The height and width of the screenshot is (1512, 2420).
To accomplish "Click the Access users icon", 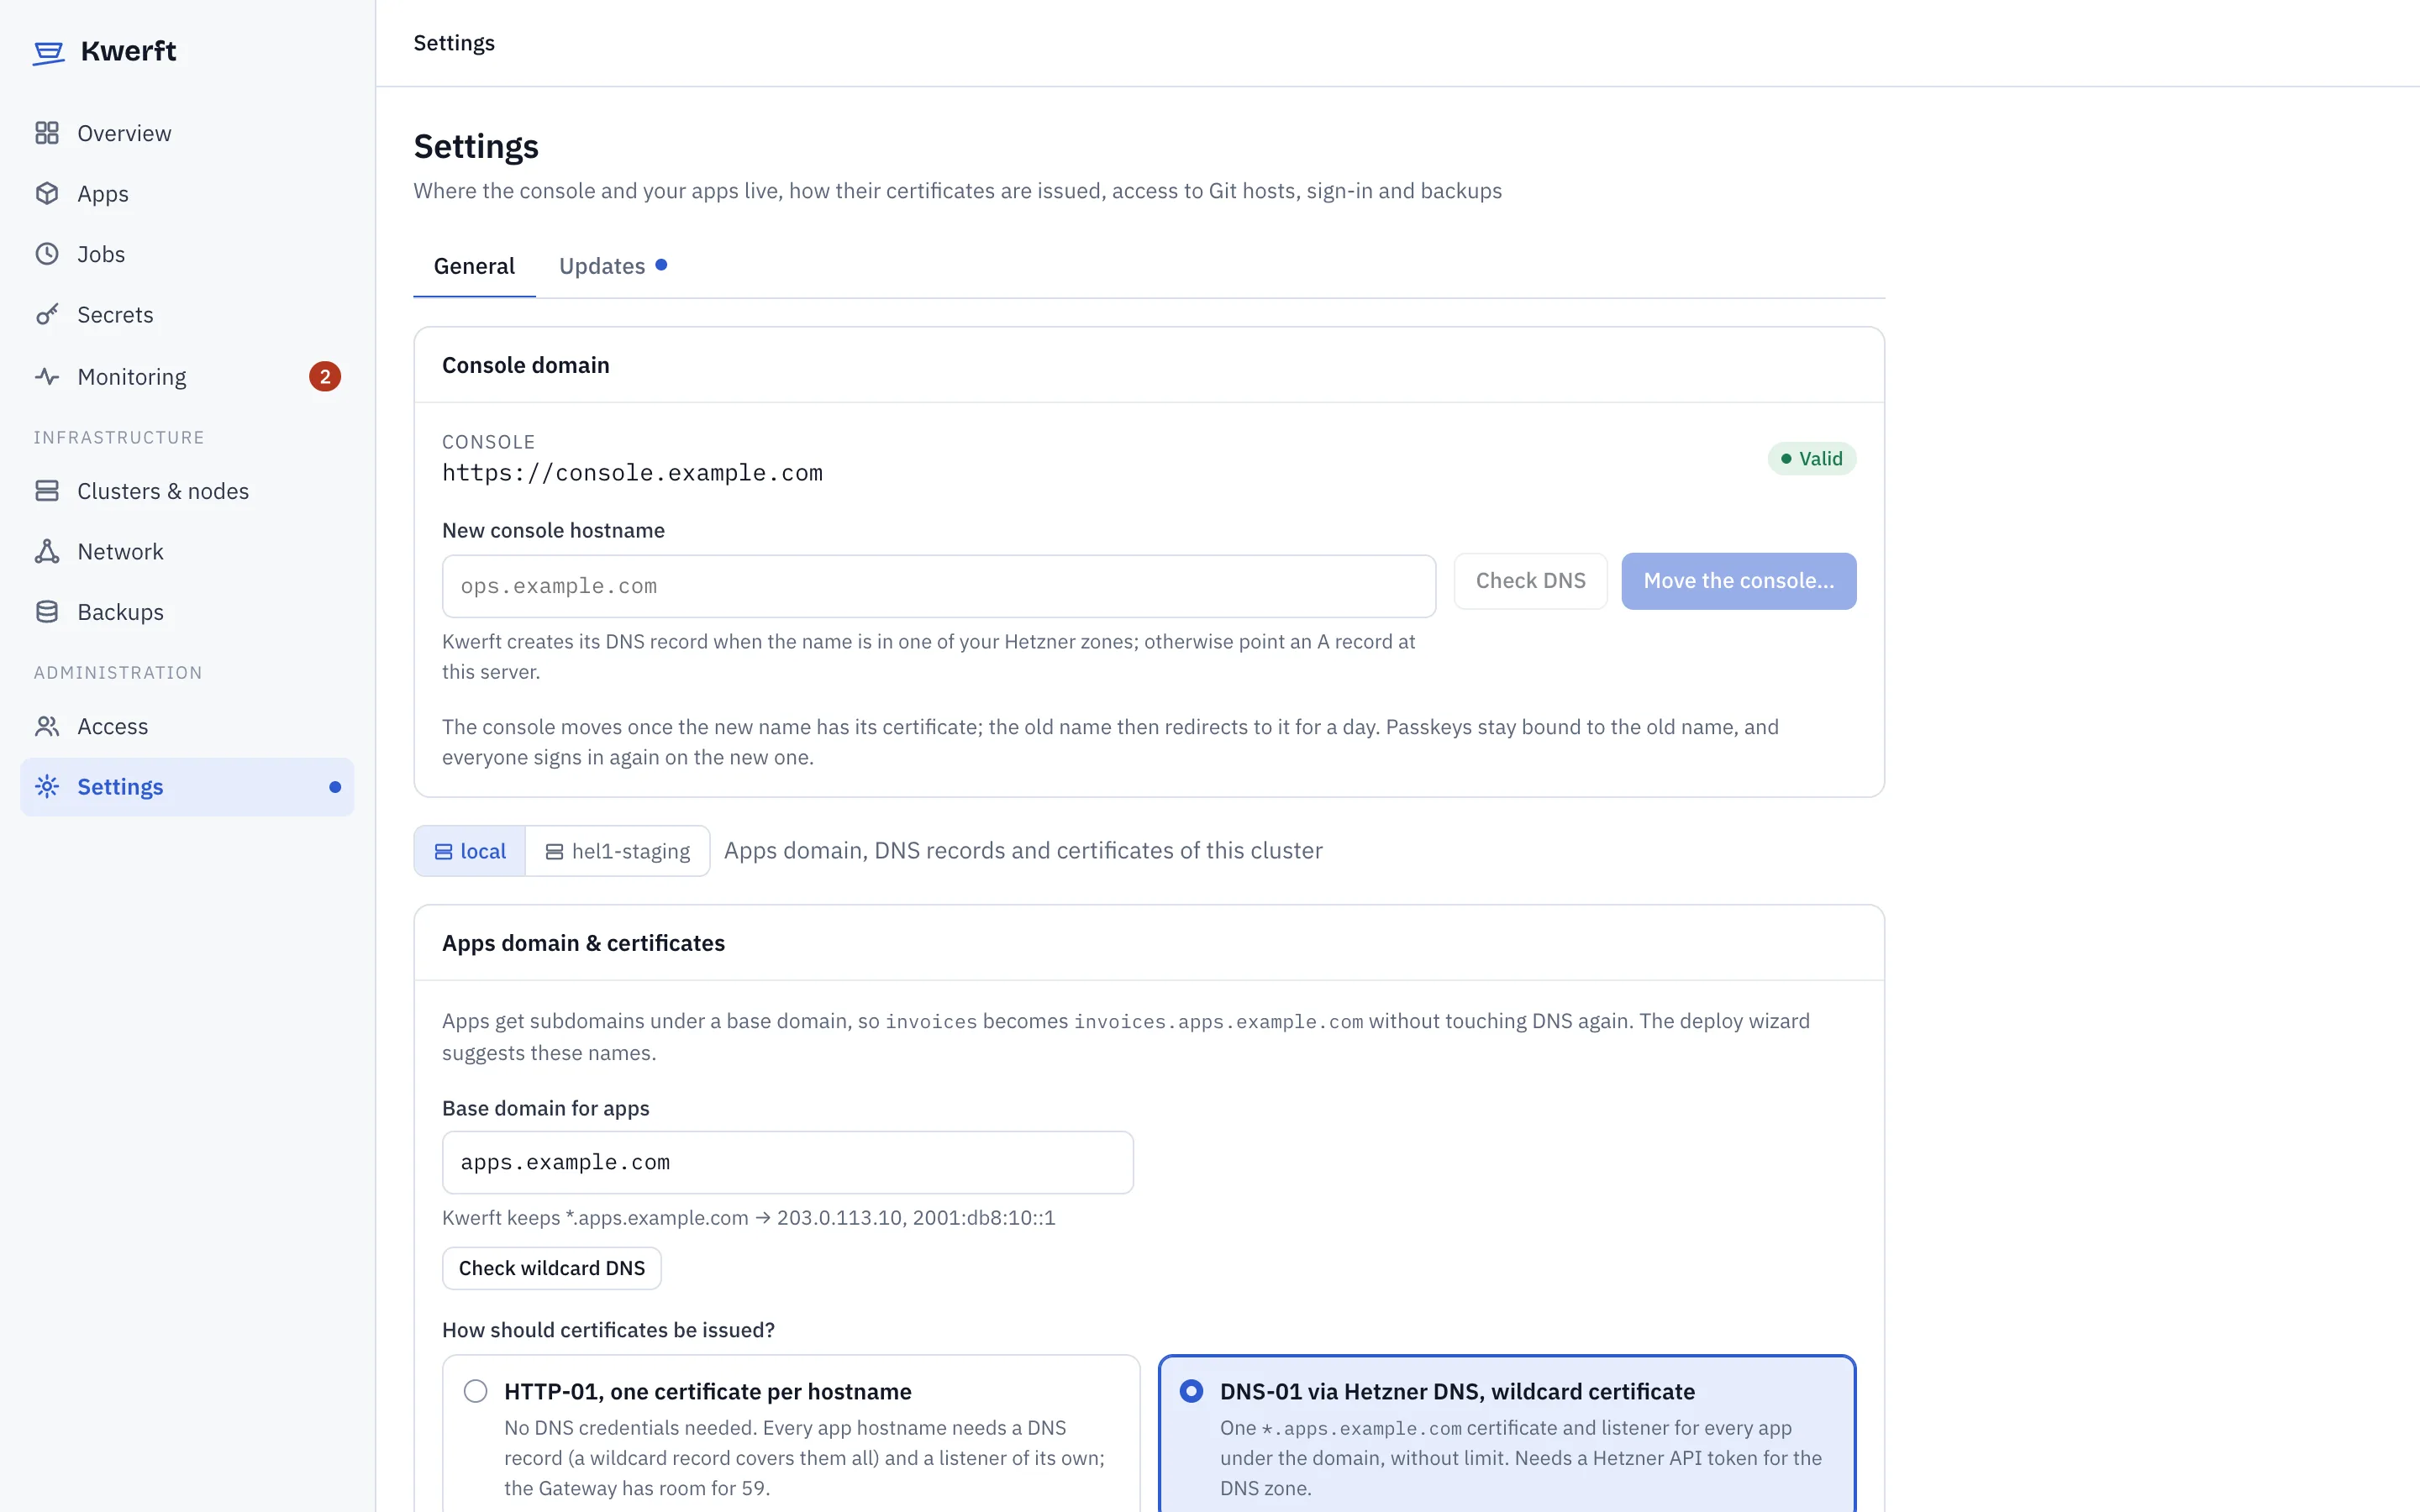I will 47,726.
